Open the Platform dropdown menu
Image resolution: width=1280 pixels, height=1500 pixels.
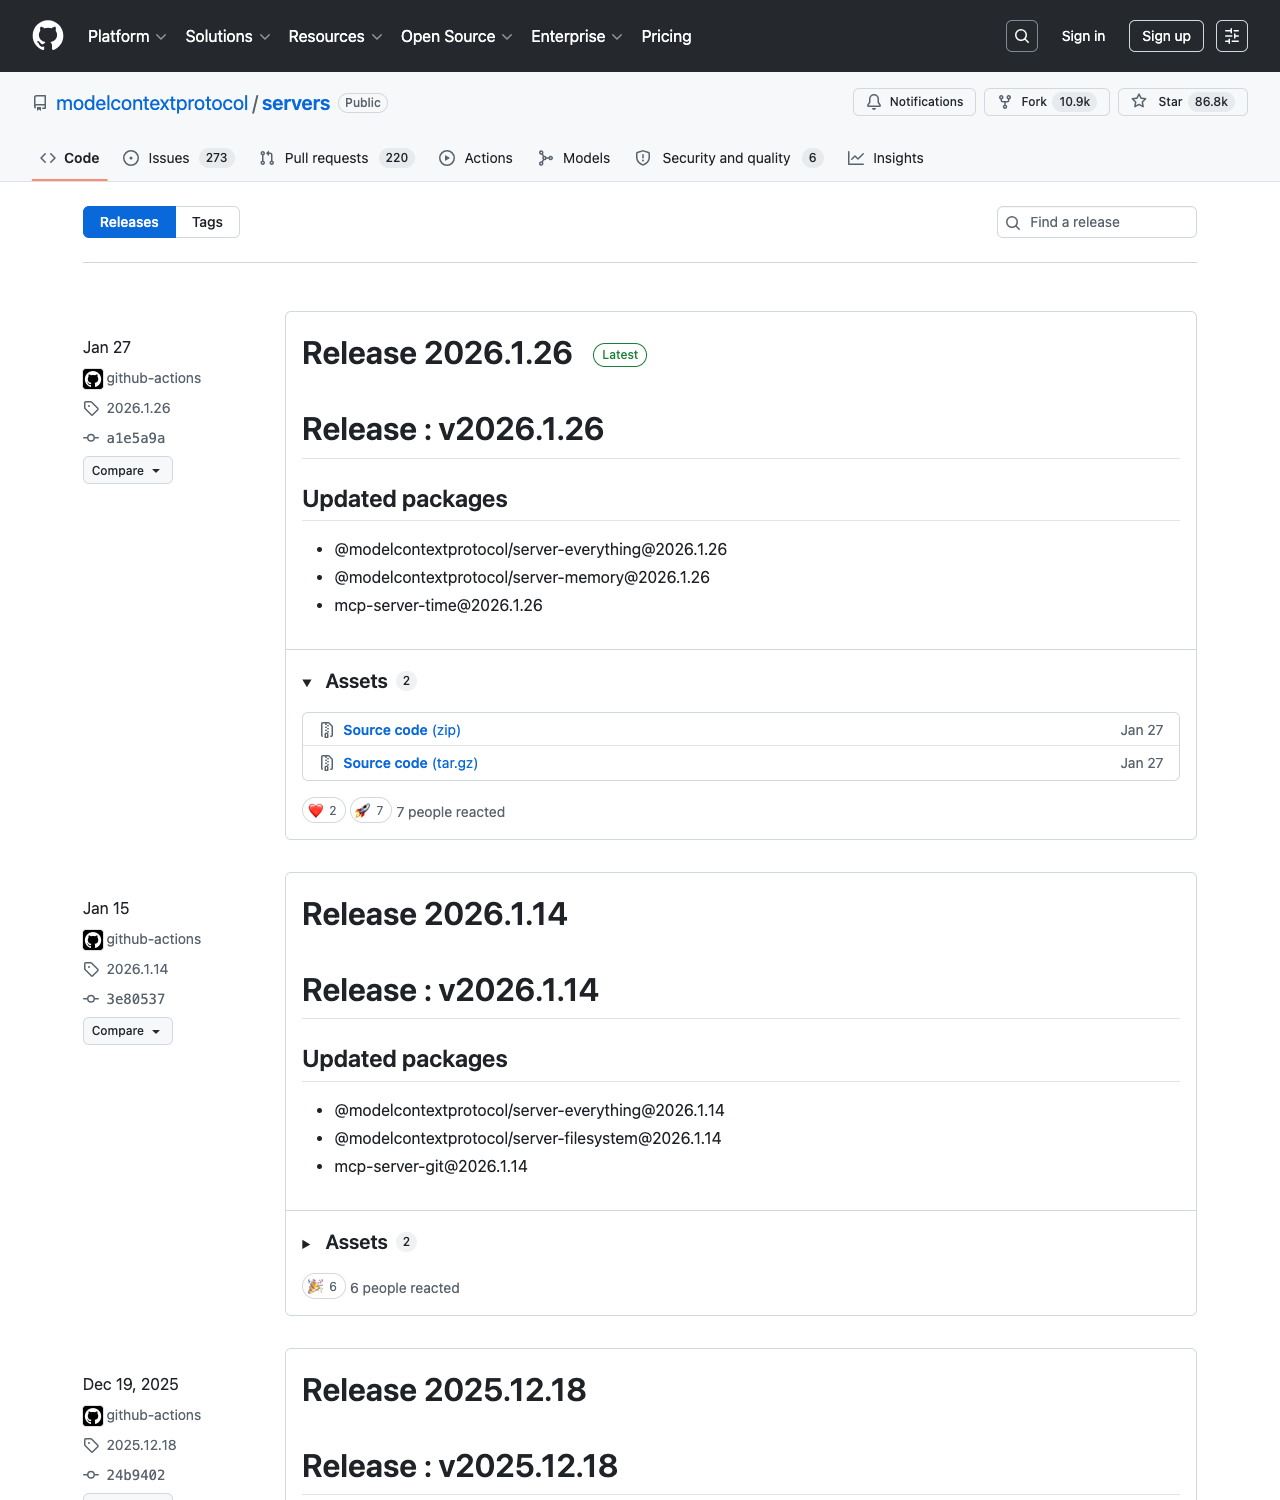(x=127, y=36)
